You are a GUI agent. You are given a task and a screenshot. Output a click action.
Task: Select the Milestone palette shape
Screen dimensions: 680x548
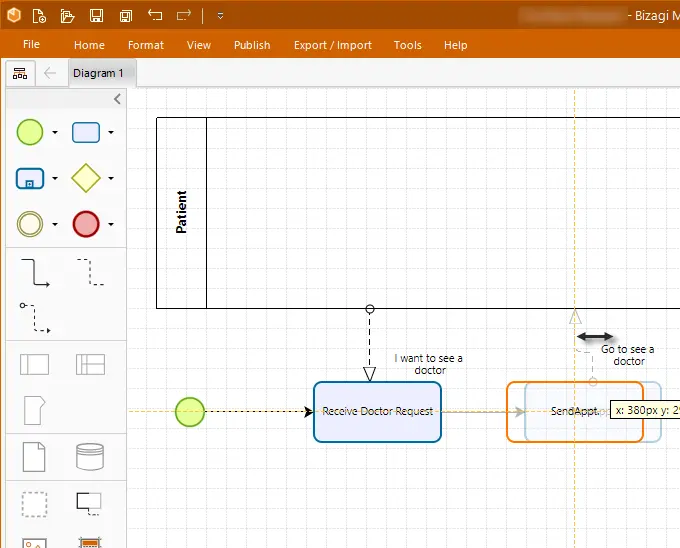click(x=34, y=410)
